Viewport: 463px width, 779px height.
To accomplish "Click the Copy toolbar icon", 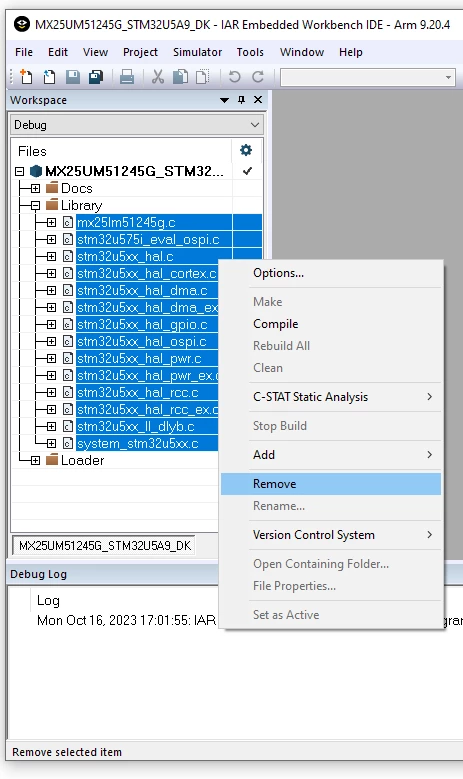I will click(180, 77).
